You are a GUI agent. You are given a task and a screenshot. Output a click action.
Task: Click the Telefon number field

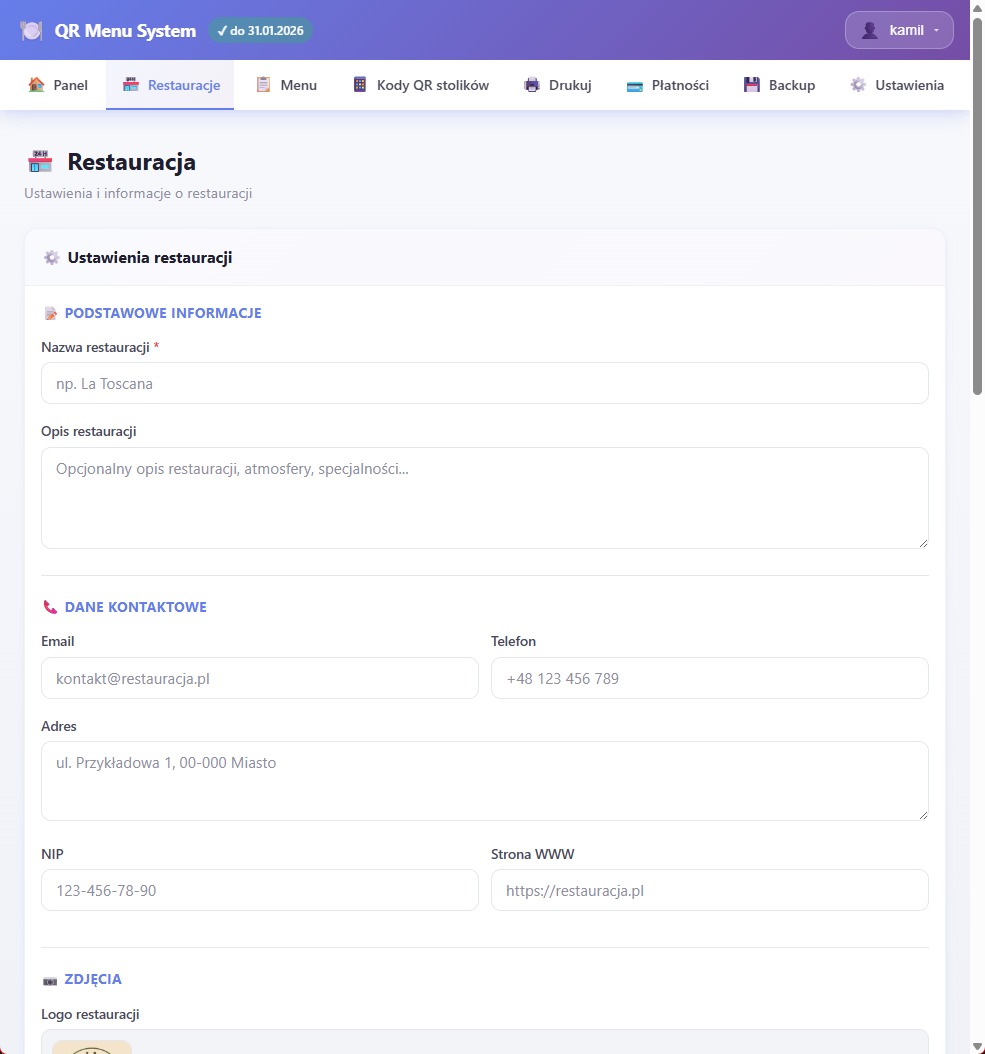click(709, 678)
